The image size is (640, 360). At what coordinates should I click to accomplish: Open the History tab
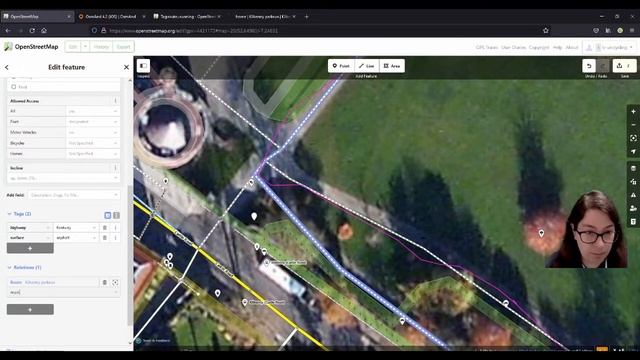(101, 47)
